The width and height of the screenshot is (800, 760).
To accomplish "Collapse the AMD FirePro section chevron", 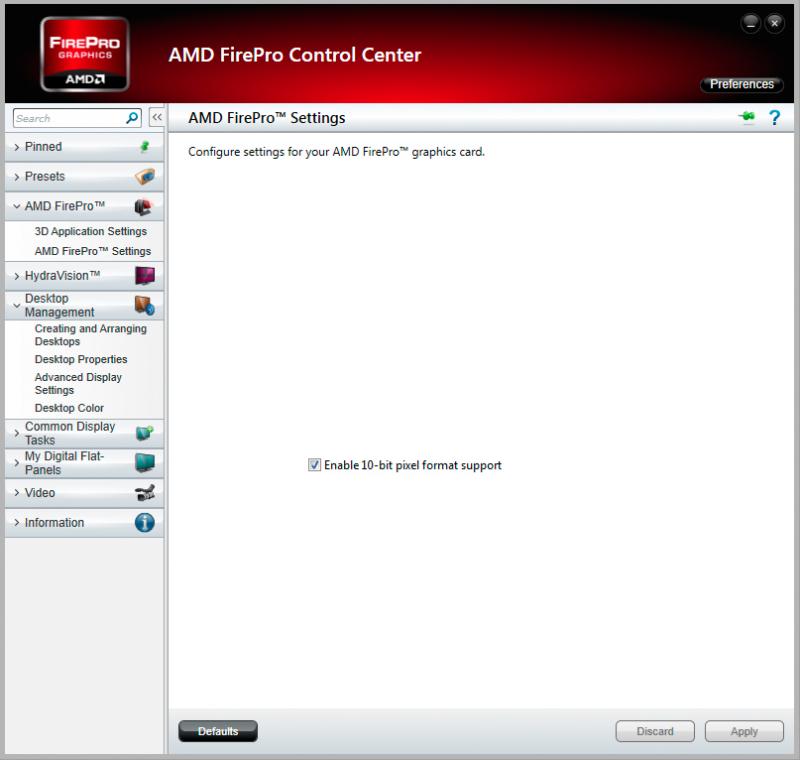I will point(17,207).
